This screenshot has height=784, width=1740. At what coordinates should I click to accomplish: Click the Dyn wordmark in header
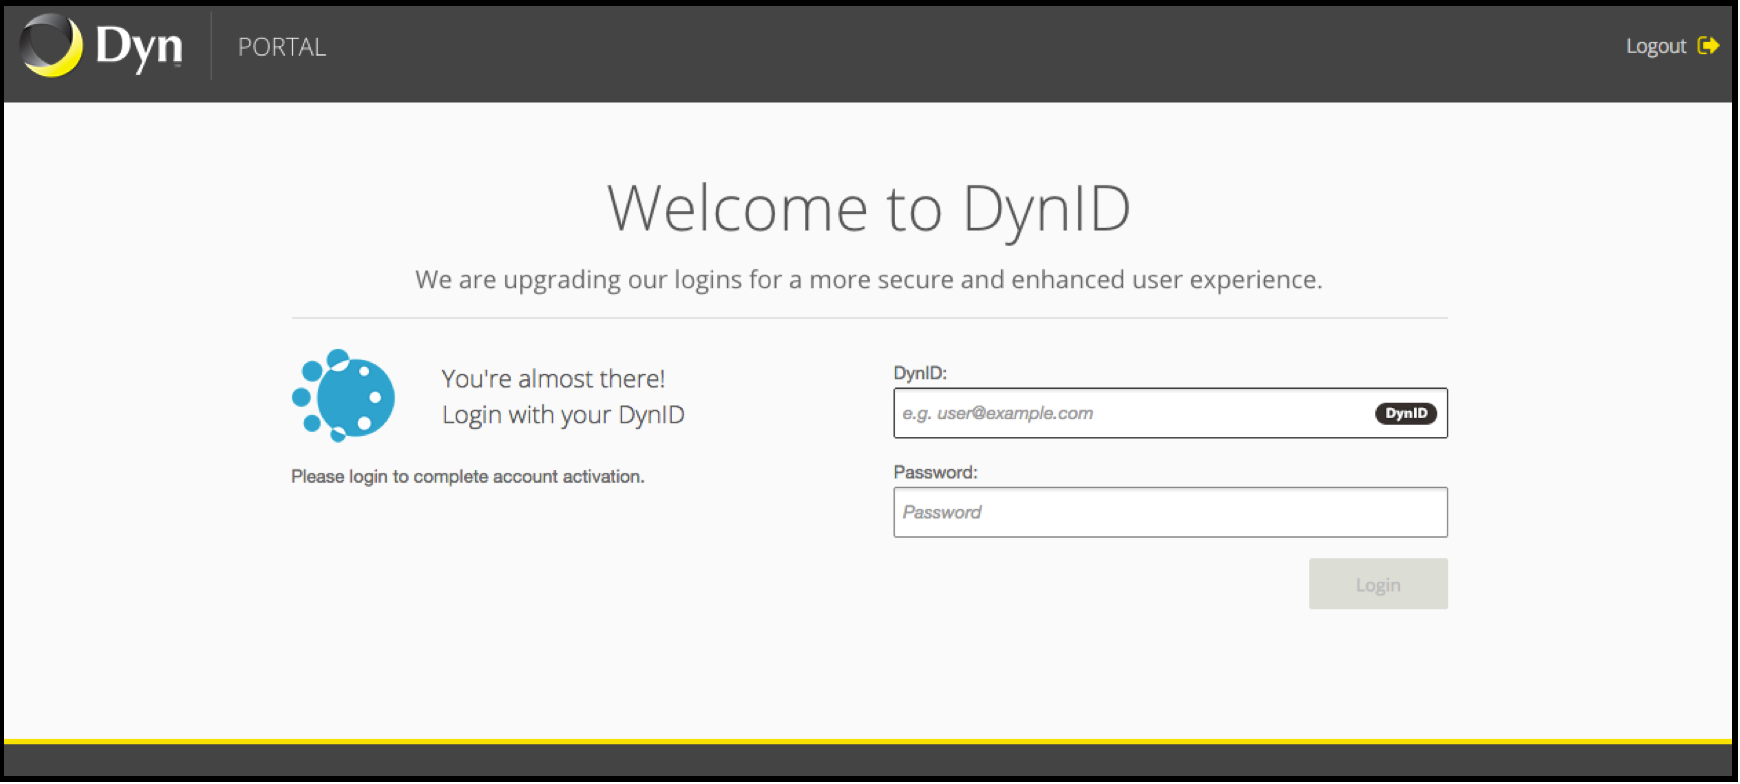(139, 47)
